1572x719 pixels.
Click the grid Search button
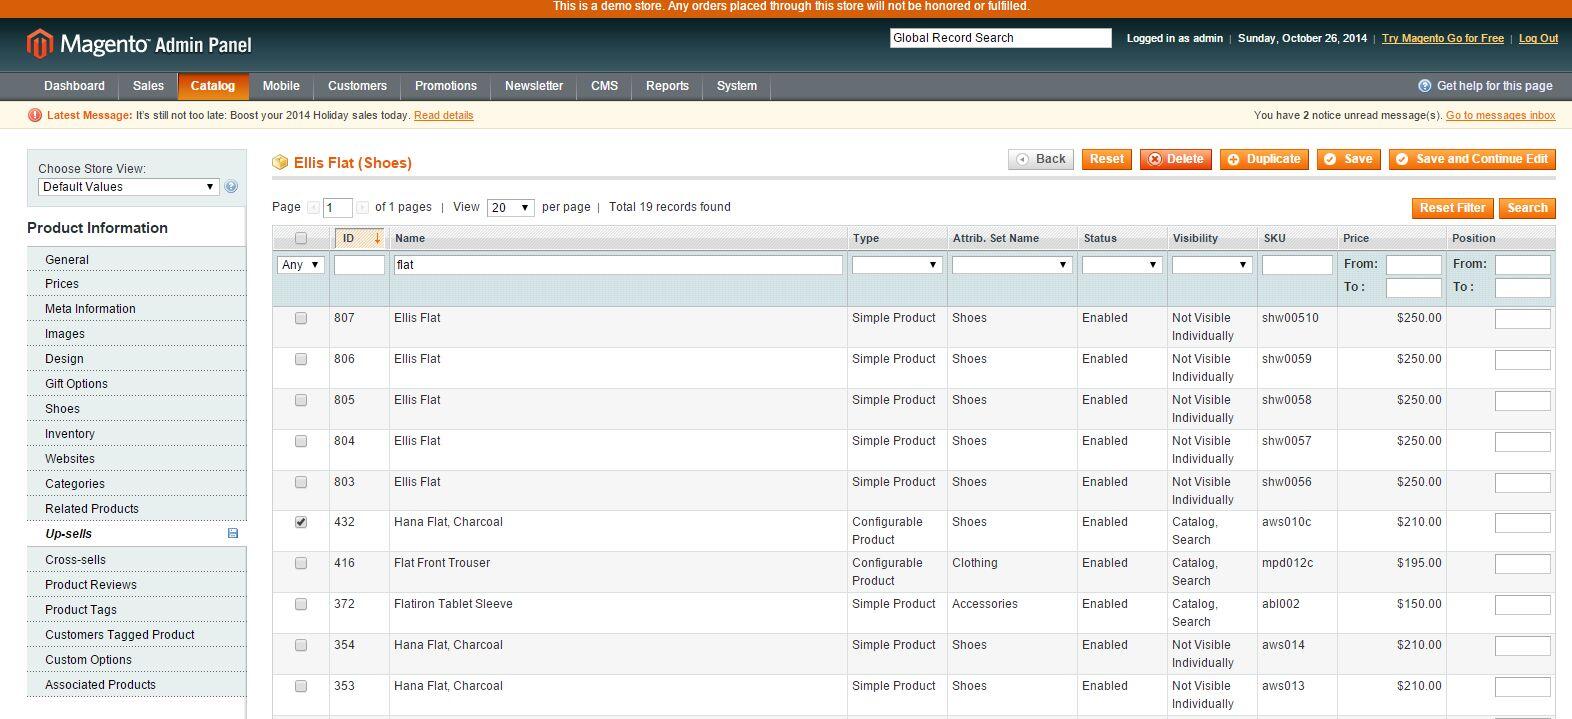tap(1527, 208)
